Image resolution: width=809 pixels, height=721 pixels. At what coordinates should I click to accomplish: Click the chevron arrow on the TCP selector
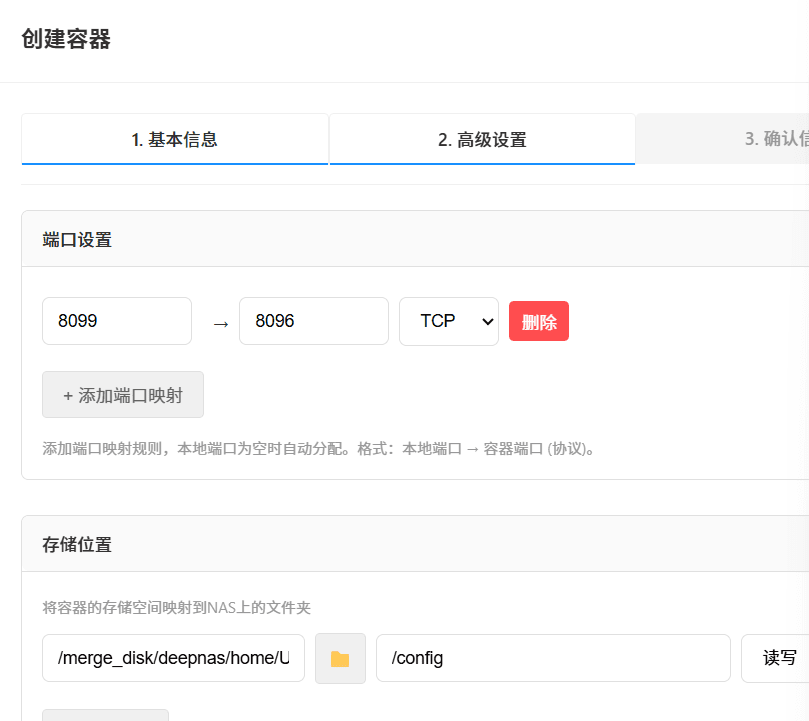(x=487, y=321)
